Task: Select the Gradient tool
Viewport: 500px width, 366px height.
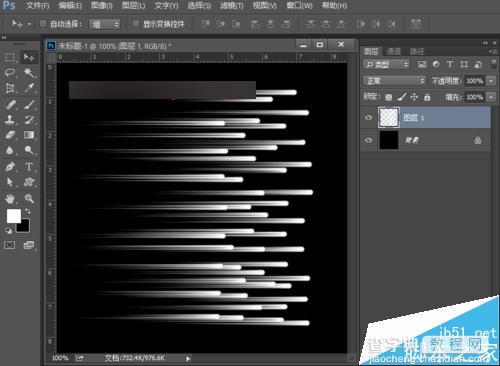Action: tap(29, 135)
